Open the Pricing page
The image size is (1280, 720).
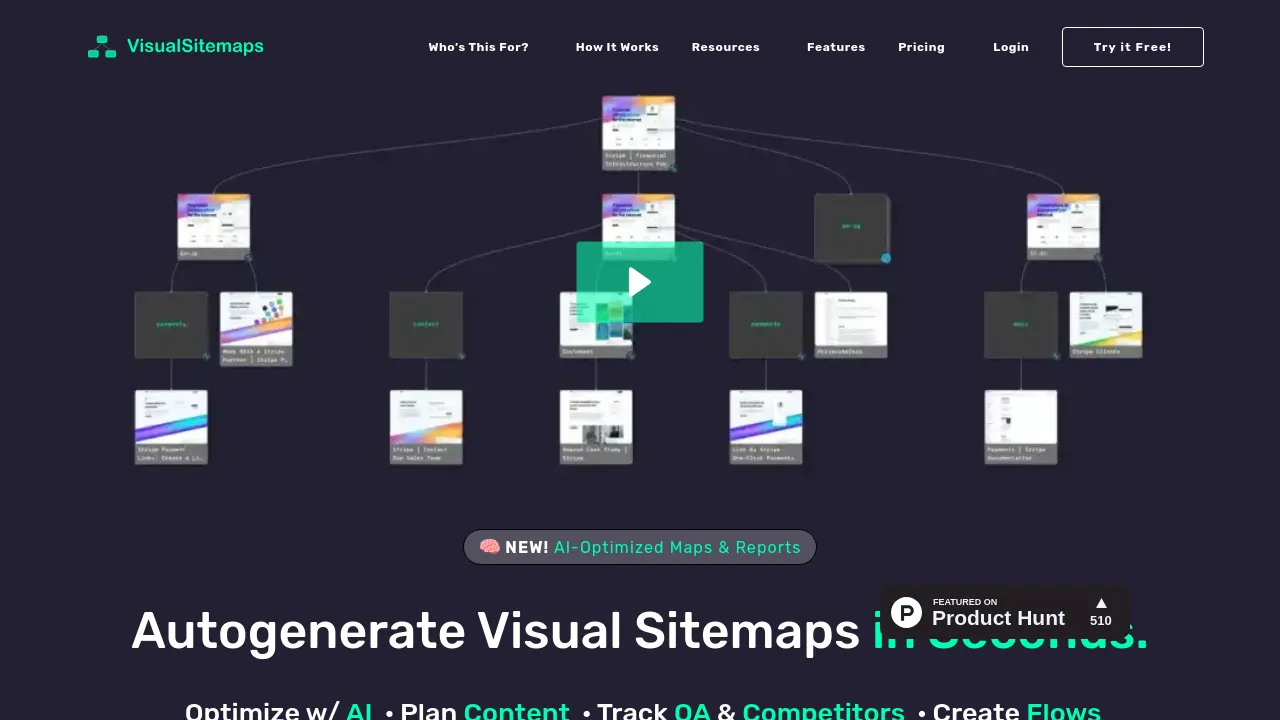point(921,47)
